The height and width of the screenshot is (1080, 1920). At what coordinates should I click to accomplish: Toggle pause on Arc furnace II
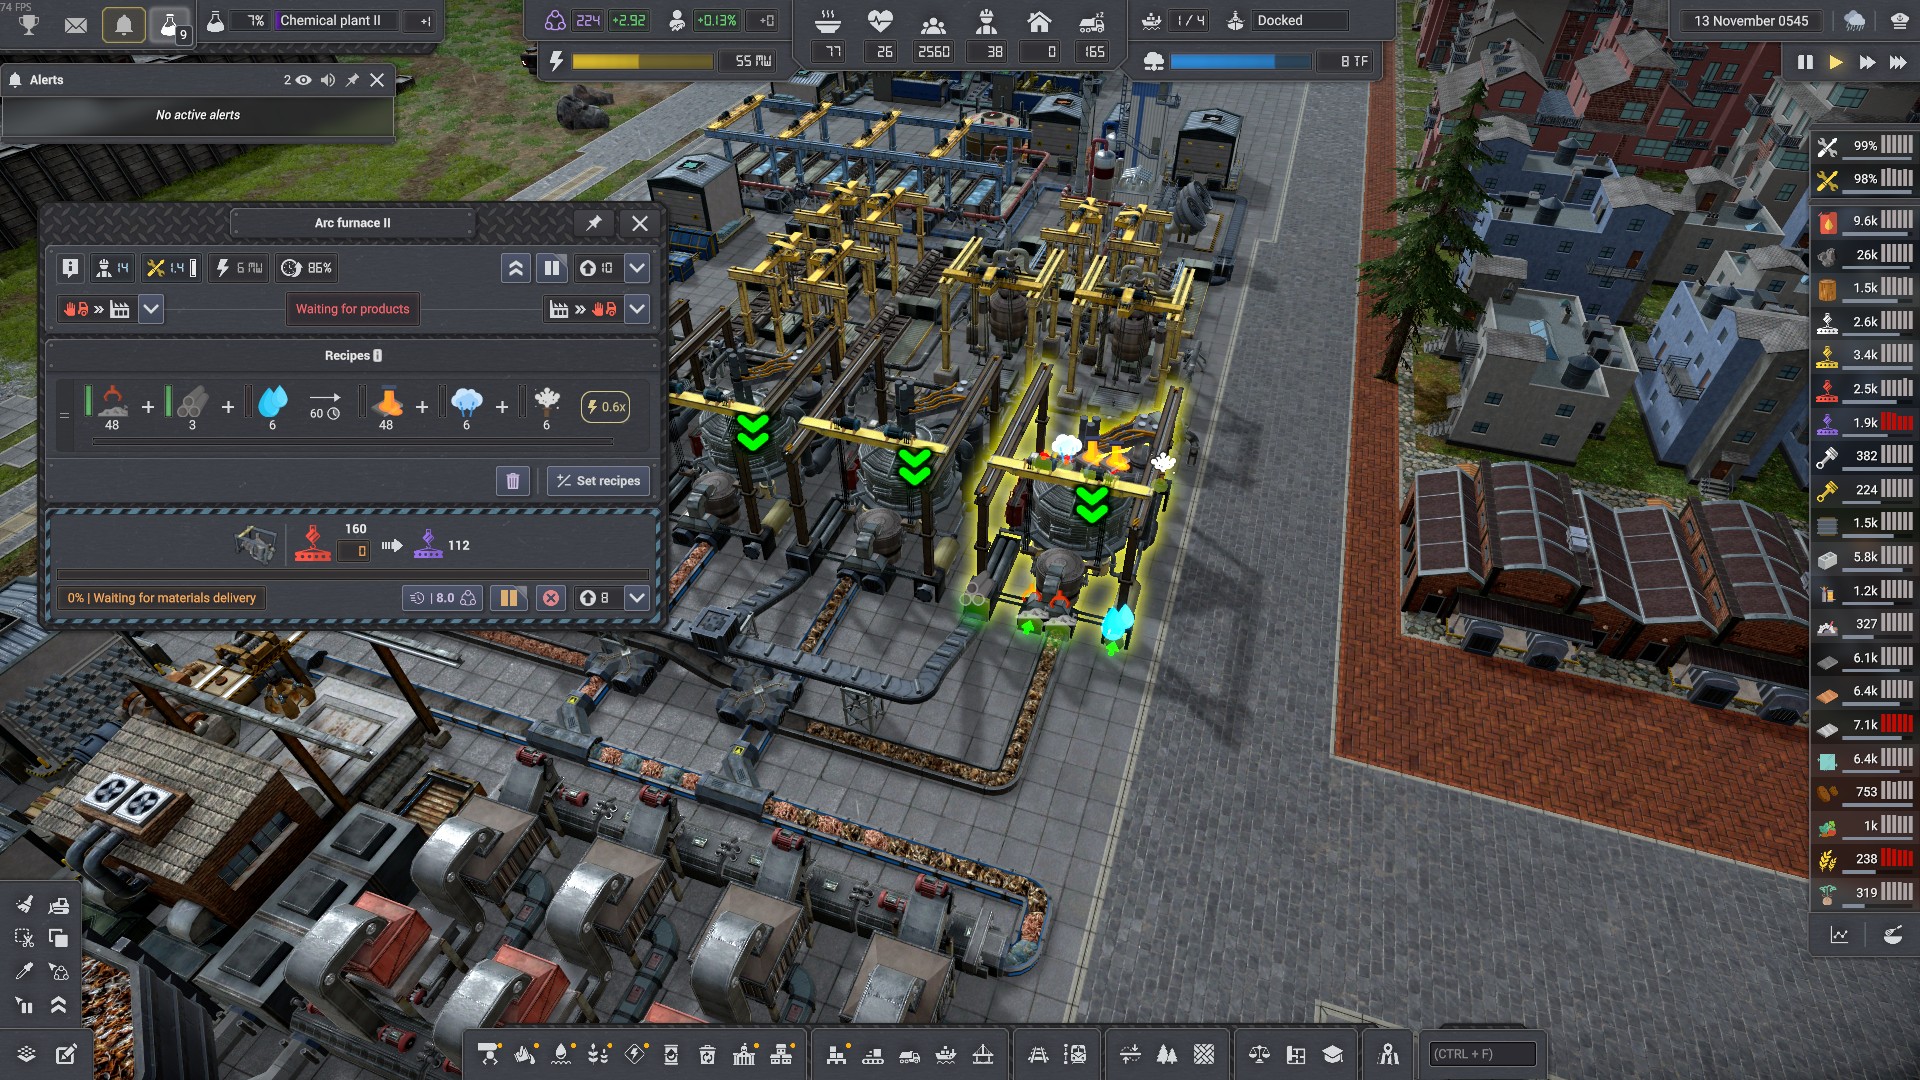click(552, 268)
